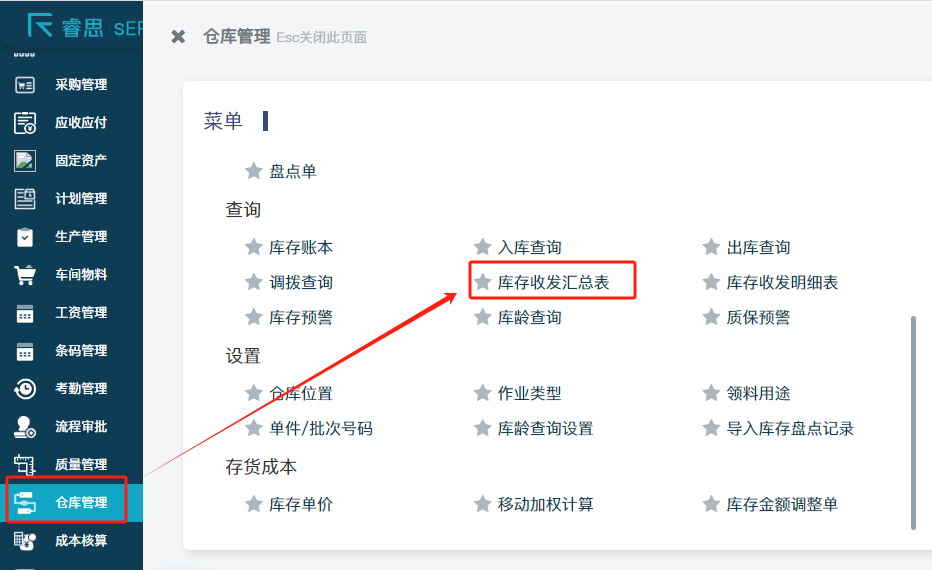
Task: Click the 应收应付 sidebar icon
Action: click(25, 123)
